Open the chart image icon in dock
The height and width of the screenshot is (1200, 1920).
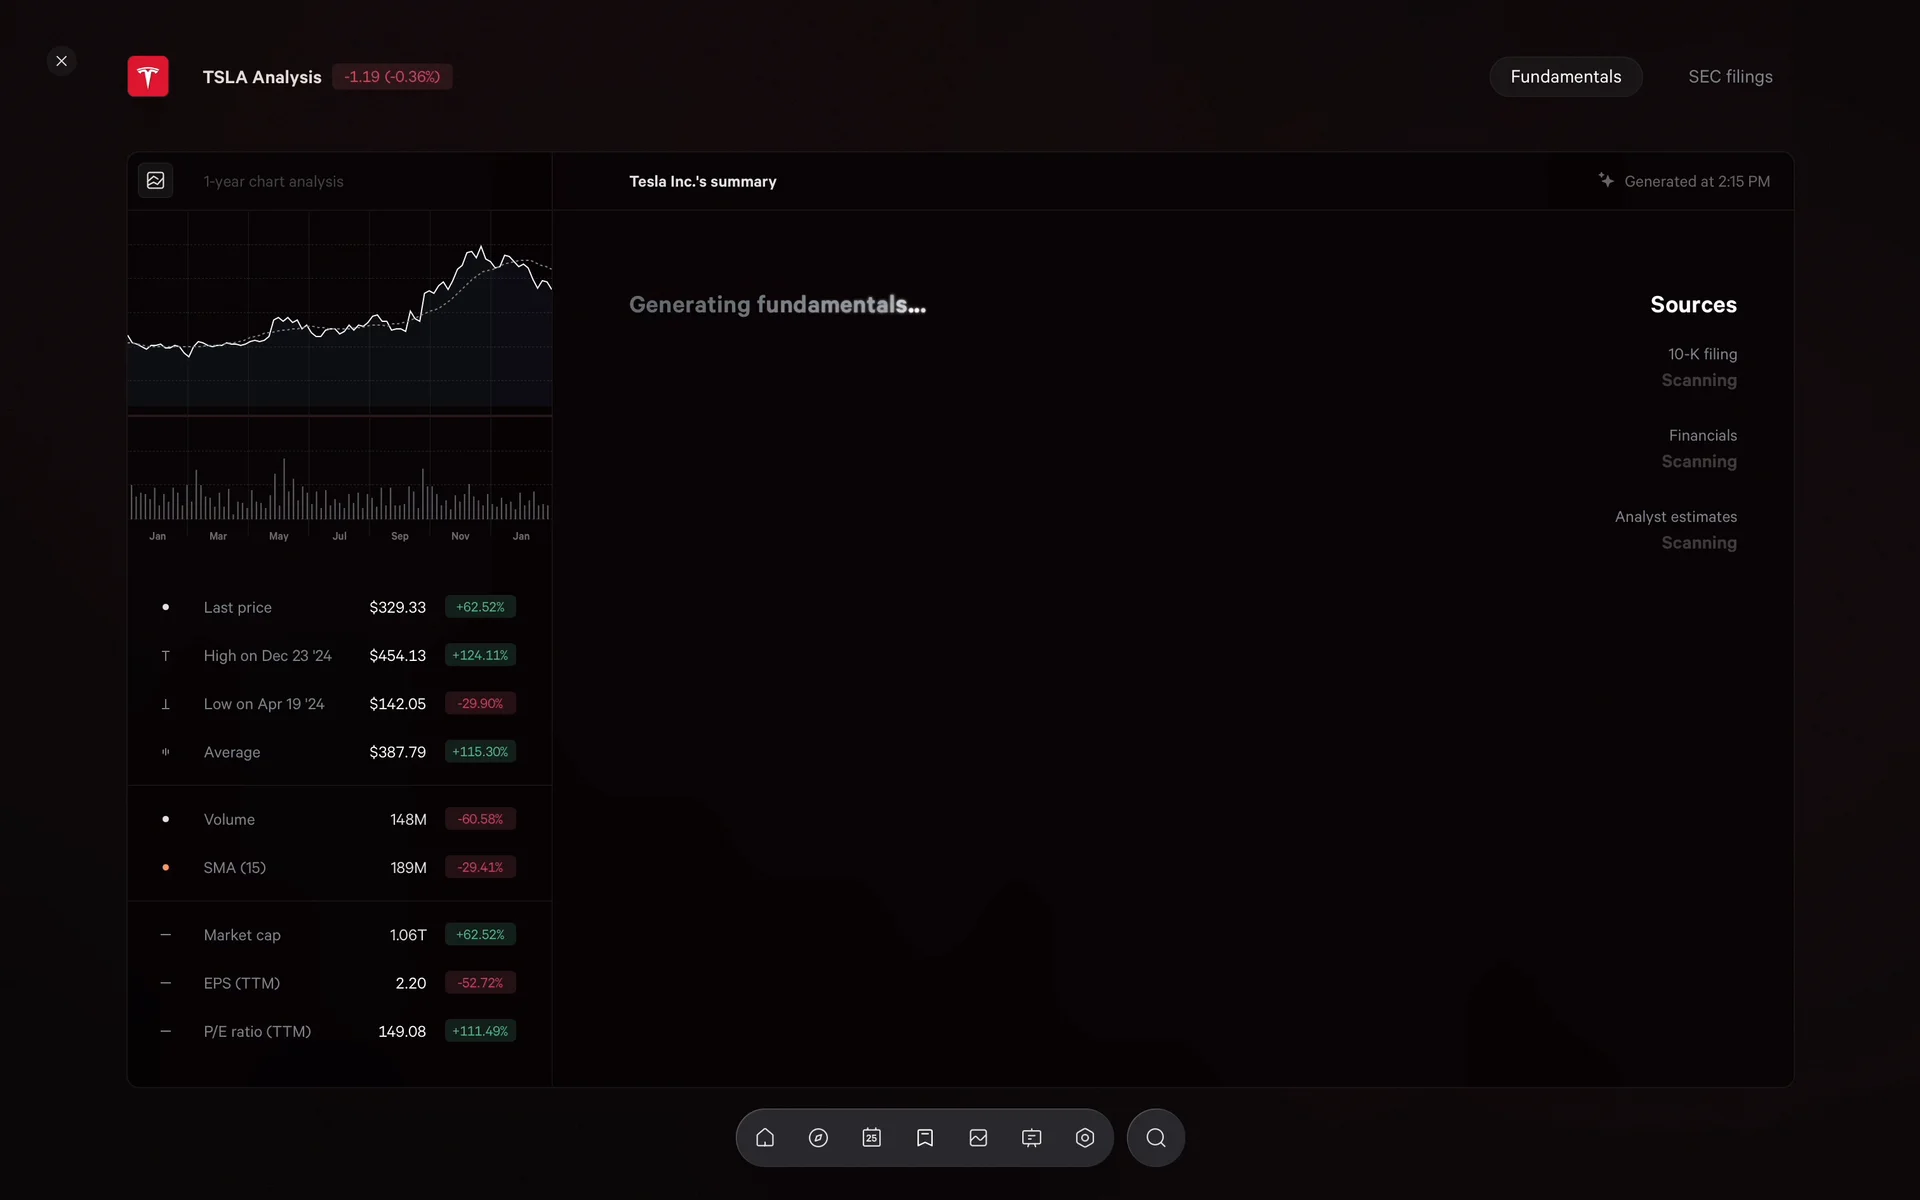[x=978, y=1138]
